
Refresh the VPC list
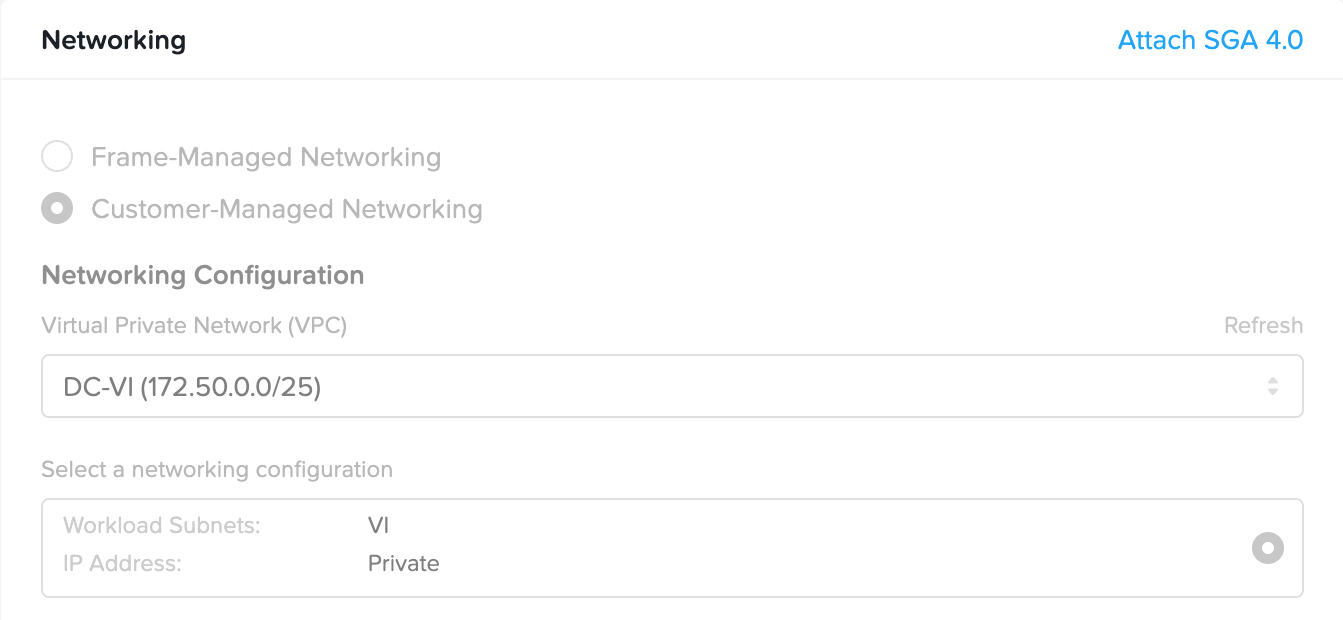(x=1263, y=325)
